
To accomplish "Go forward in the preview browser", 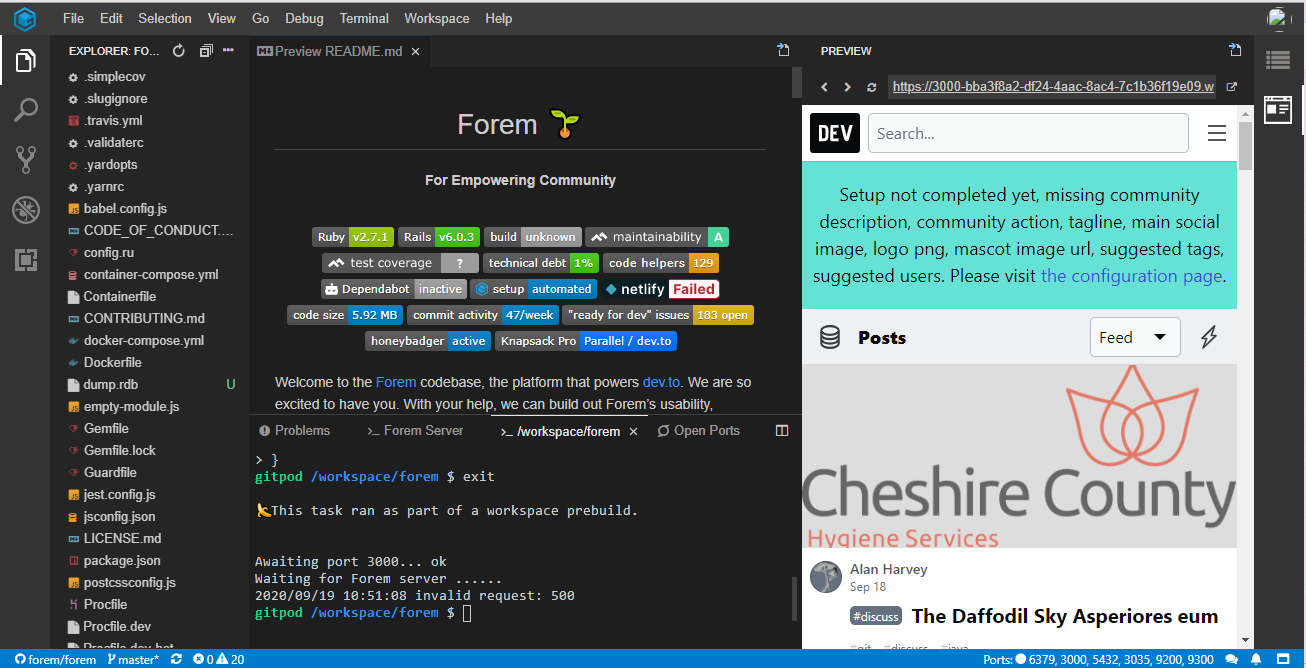I will coord(848,87).
